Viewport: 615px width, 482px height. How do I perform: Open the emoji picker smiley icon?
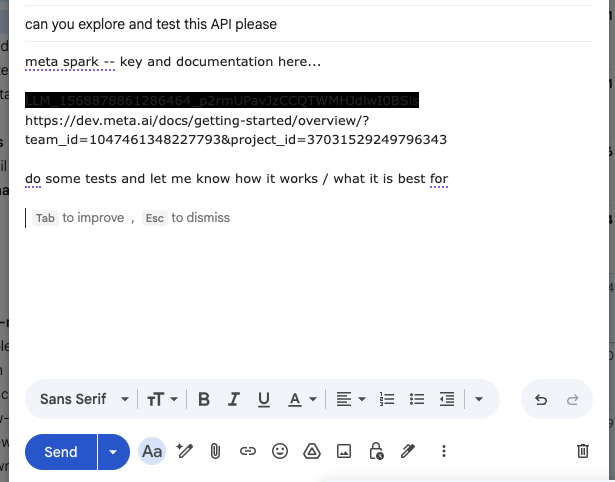click(x=280, y=451)
